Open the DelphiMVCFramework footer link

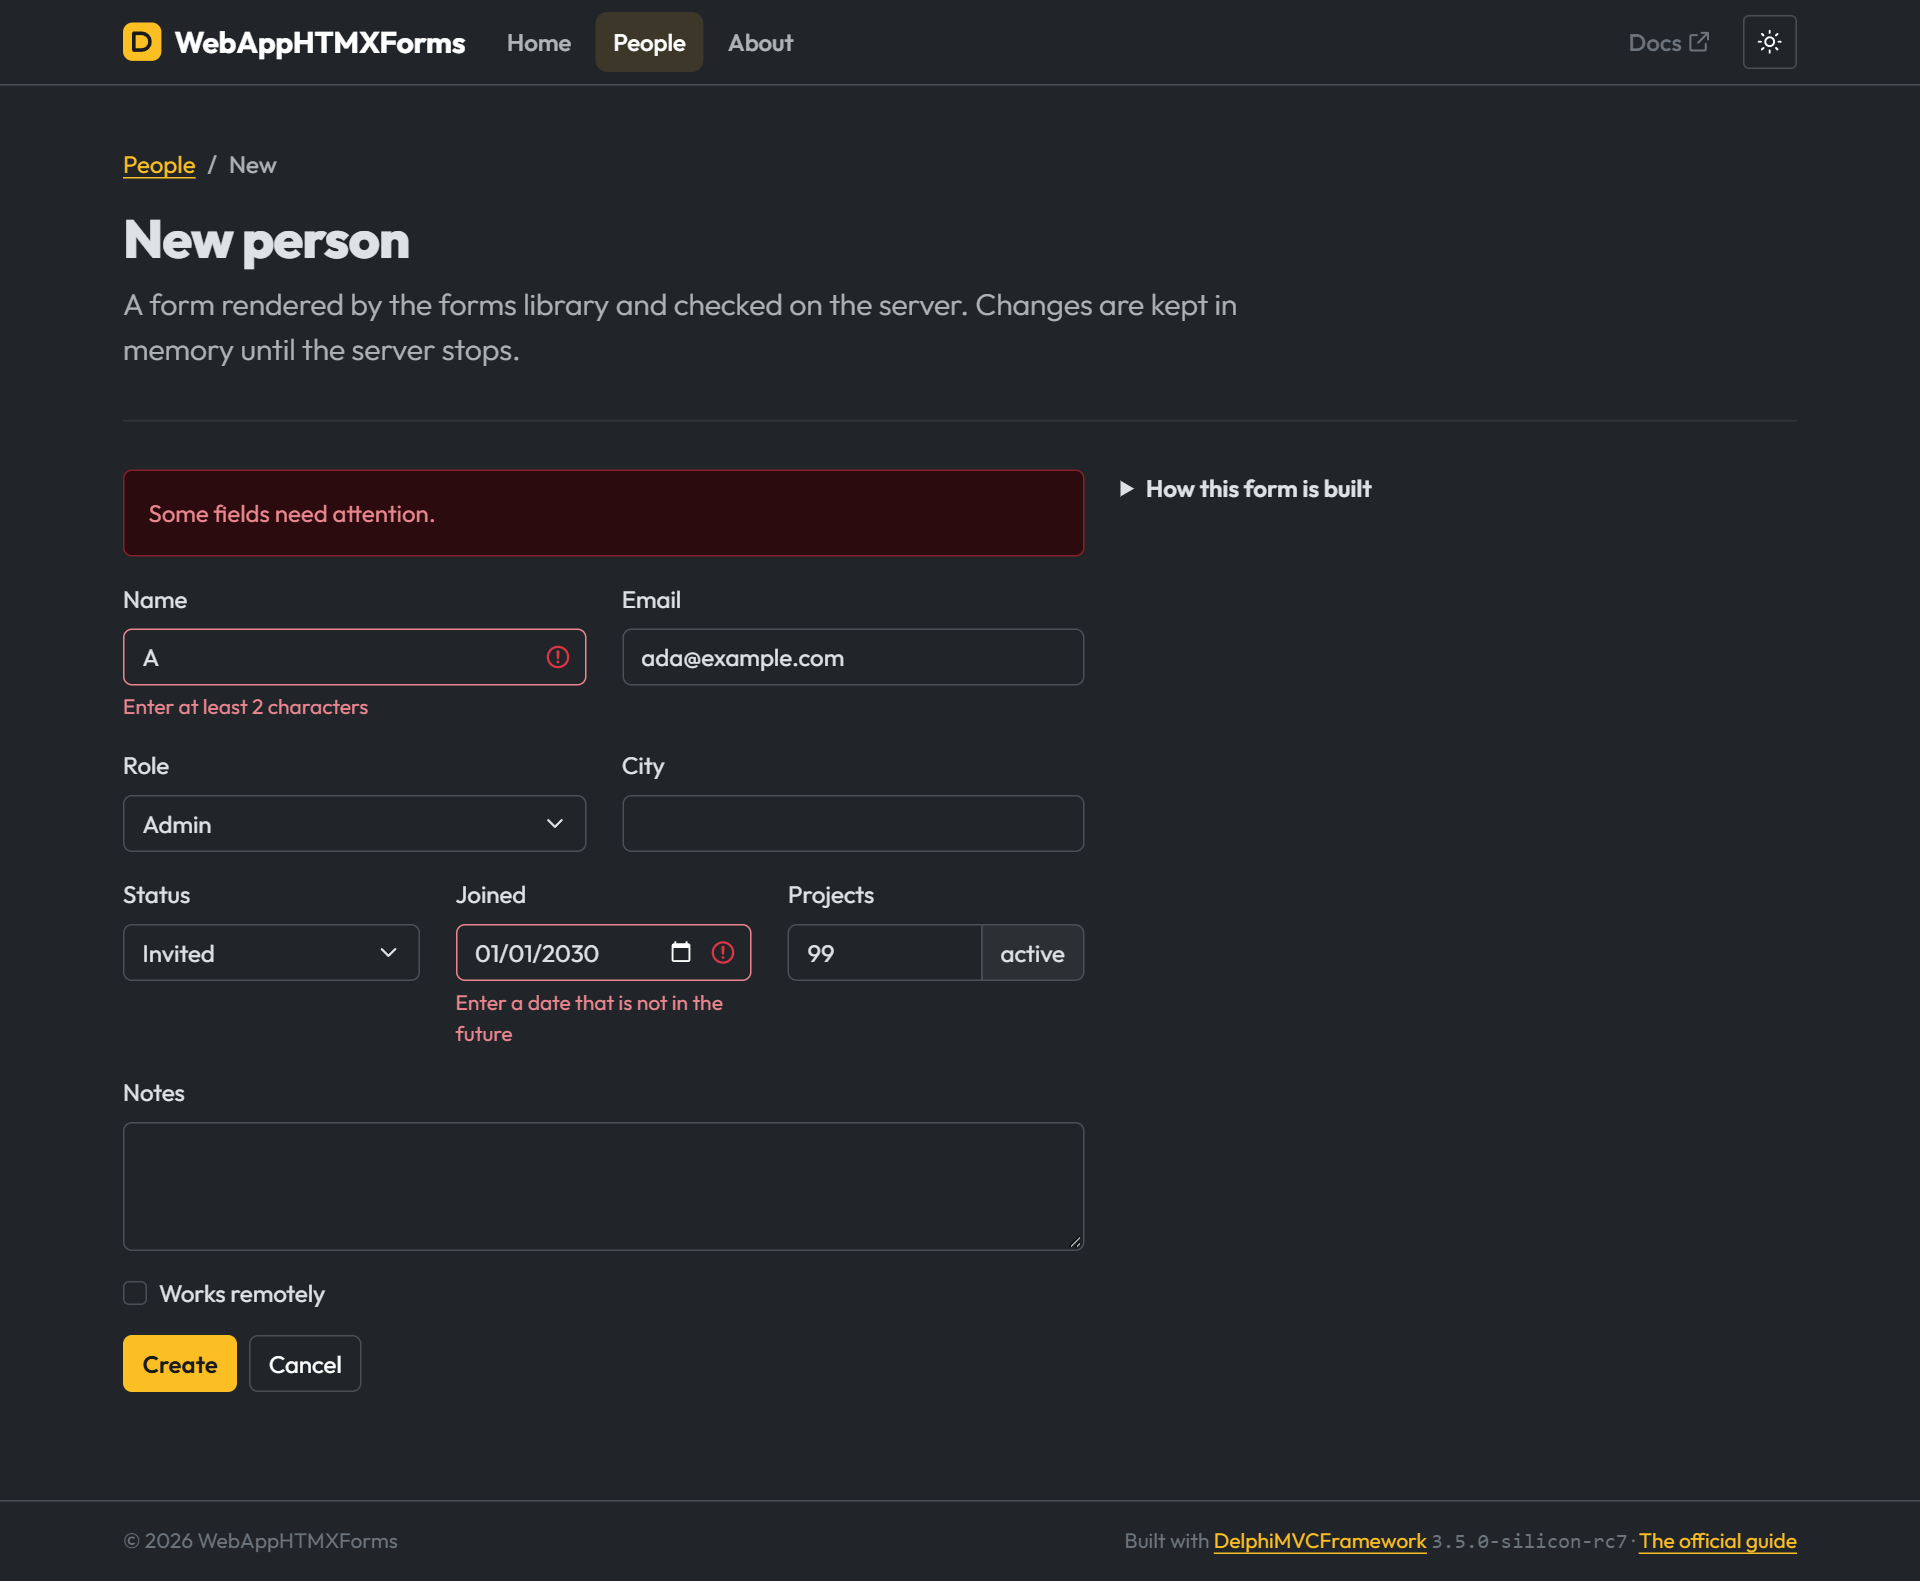[x=1320, y=1541]
